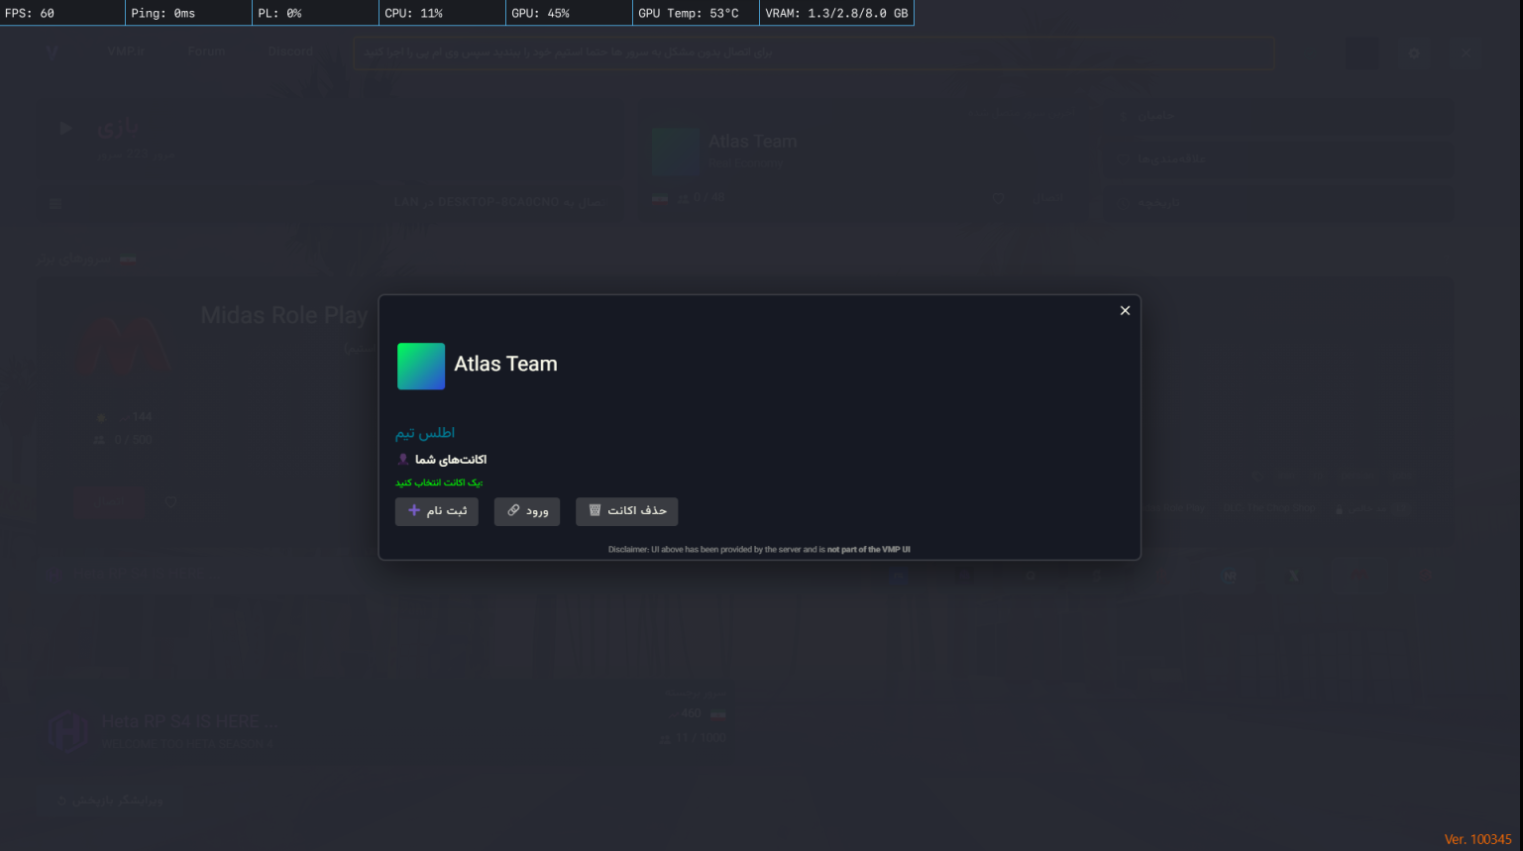The width and height of the screenshot is (1523, 851).
Task: Close the Atlas Team dialog
Action: (x=1125, y=311)
